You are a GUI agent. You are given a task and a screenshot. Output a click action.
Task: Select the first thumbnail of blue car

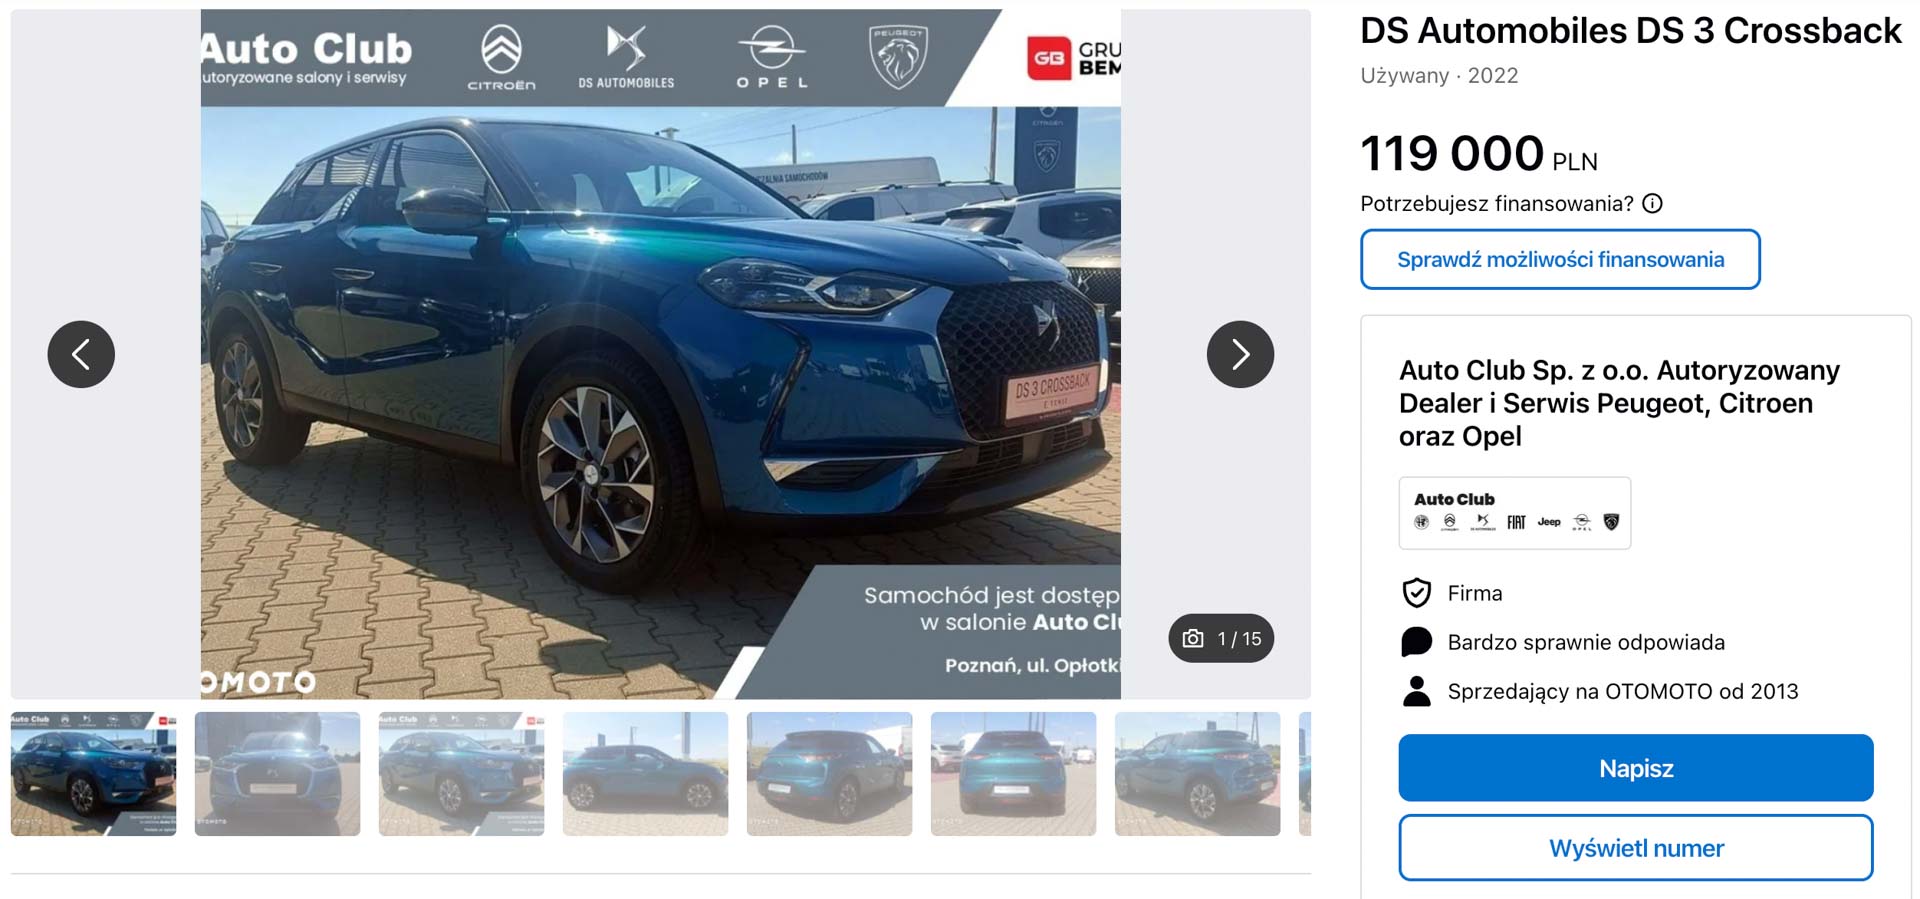(x=93, y=774)
